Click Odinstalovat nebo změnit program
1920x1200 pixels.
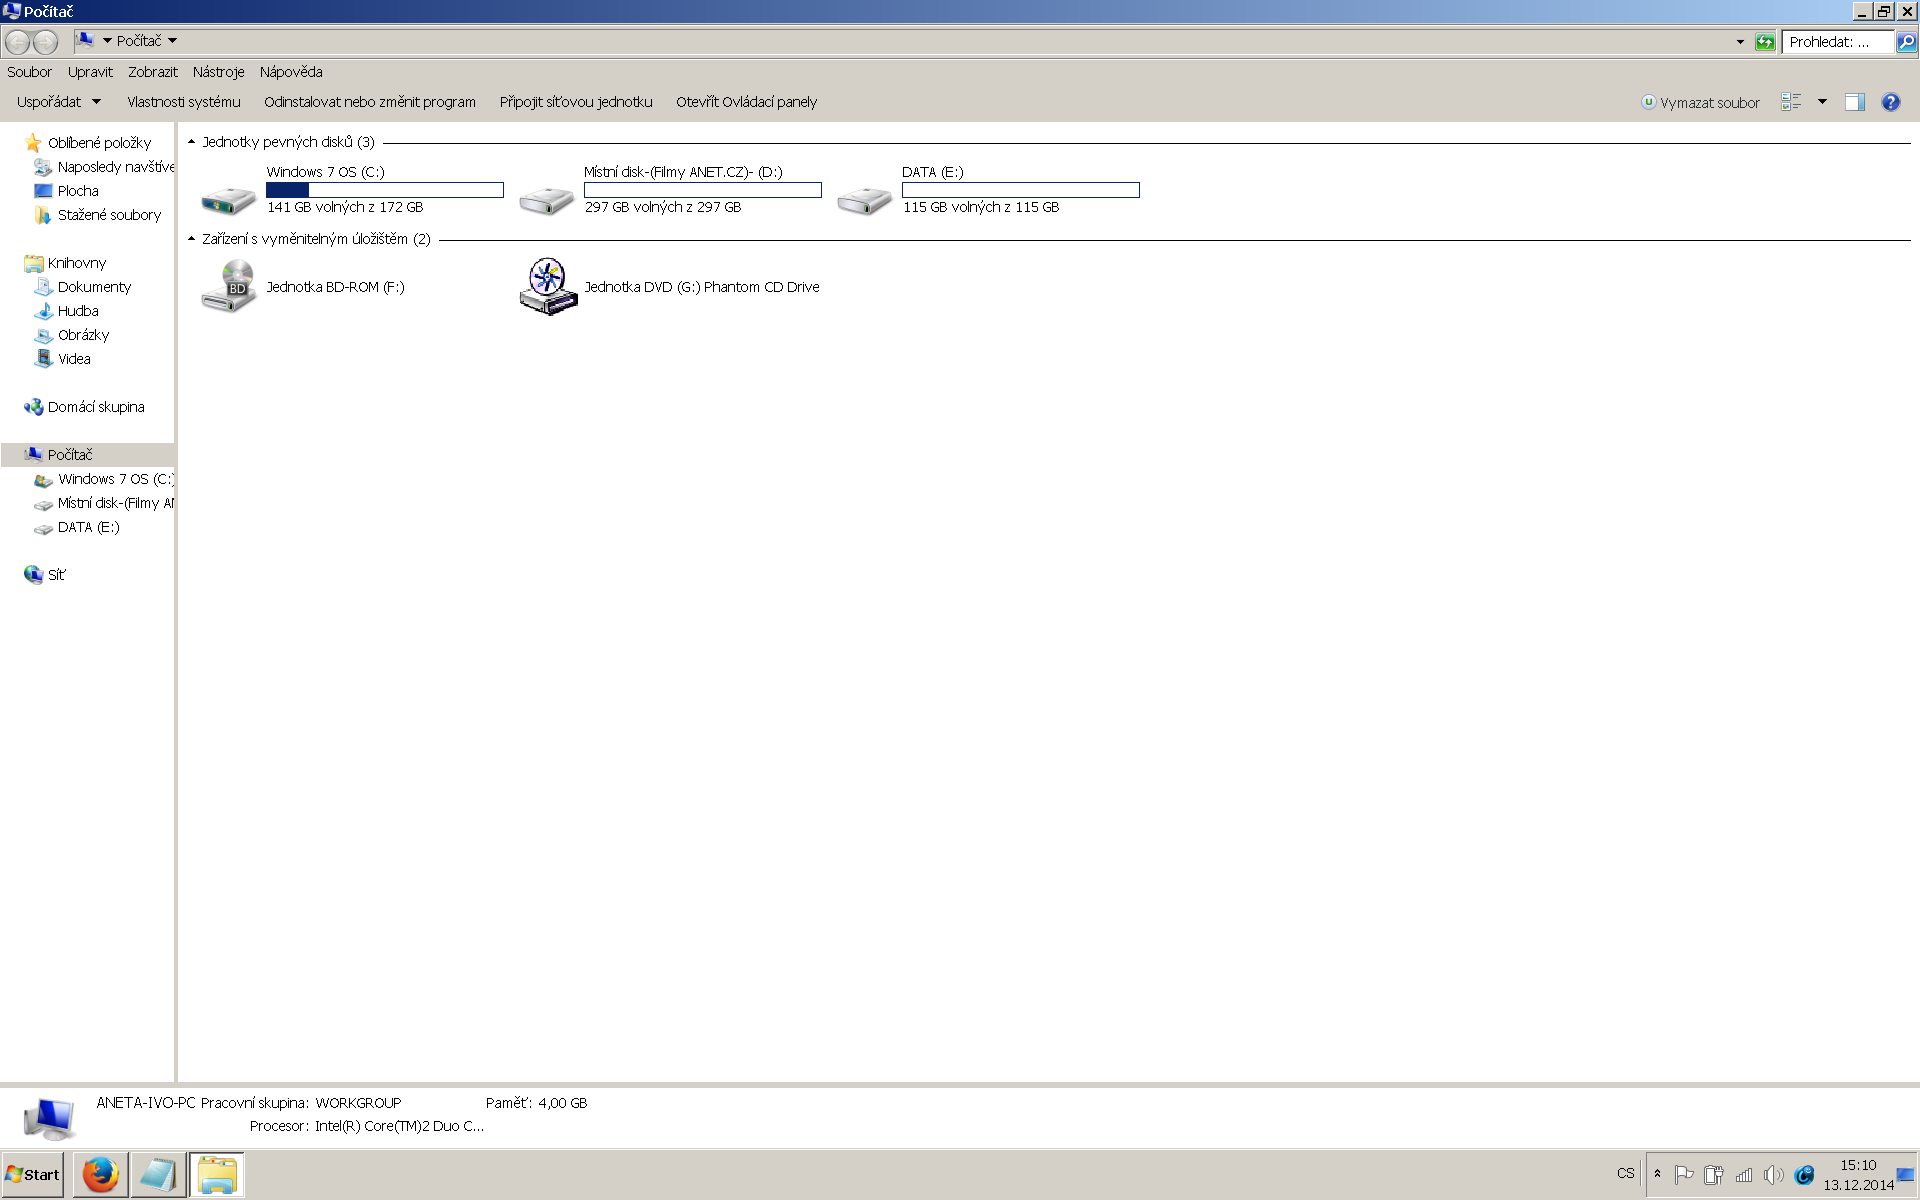click(x=369, y=102)
